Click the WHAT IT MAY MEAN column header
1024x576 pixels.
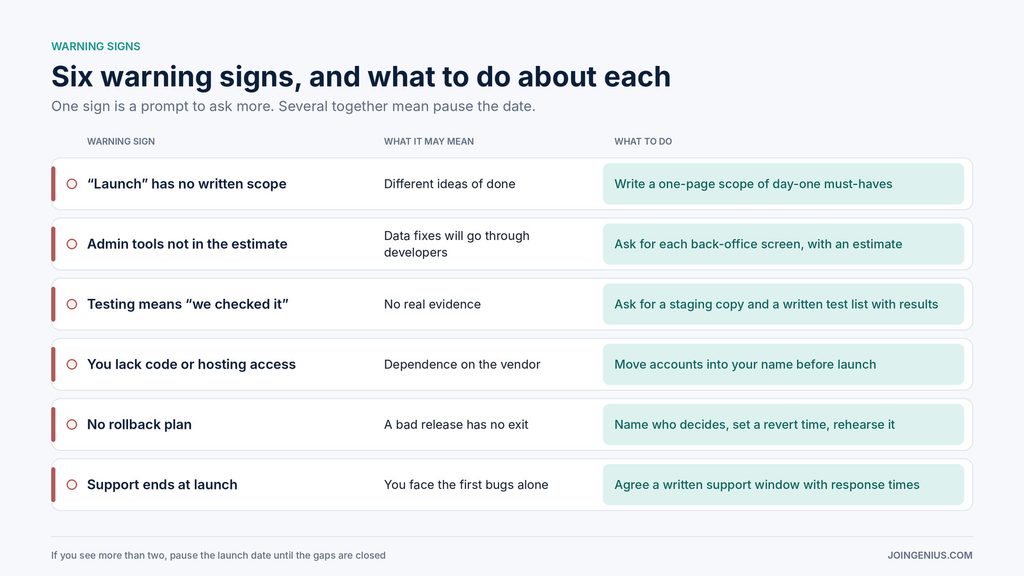point(429,141)
